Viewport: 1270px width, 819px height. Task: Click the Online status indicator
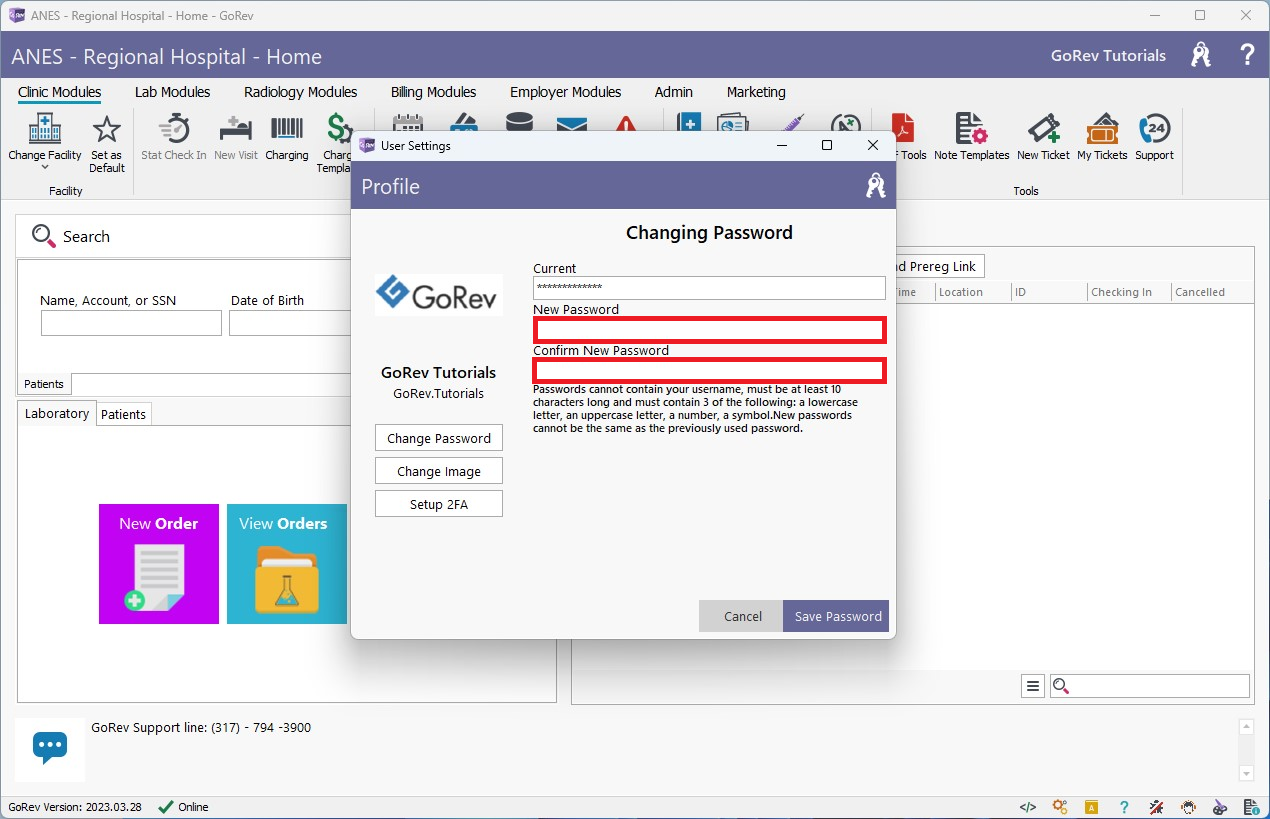pyautogui.click(x=184, y=807)
